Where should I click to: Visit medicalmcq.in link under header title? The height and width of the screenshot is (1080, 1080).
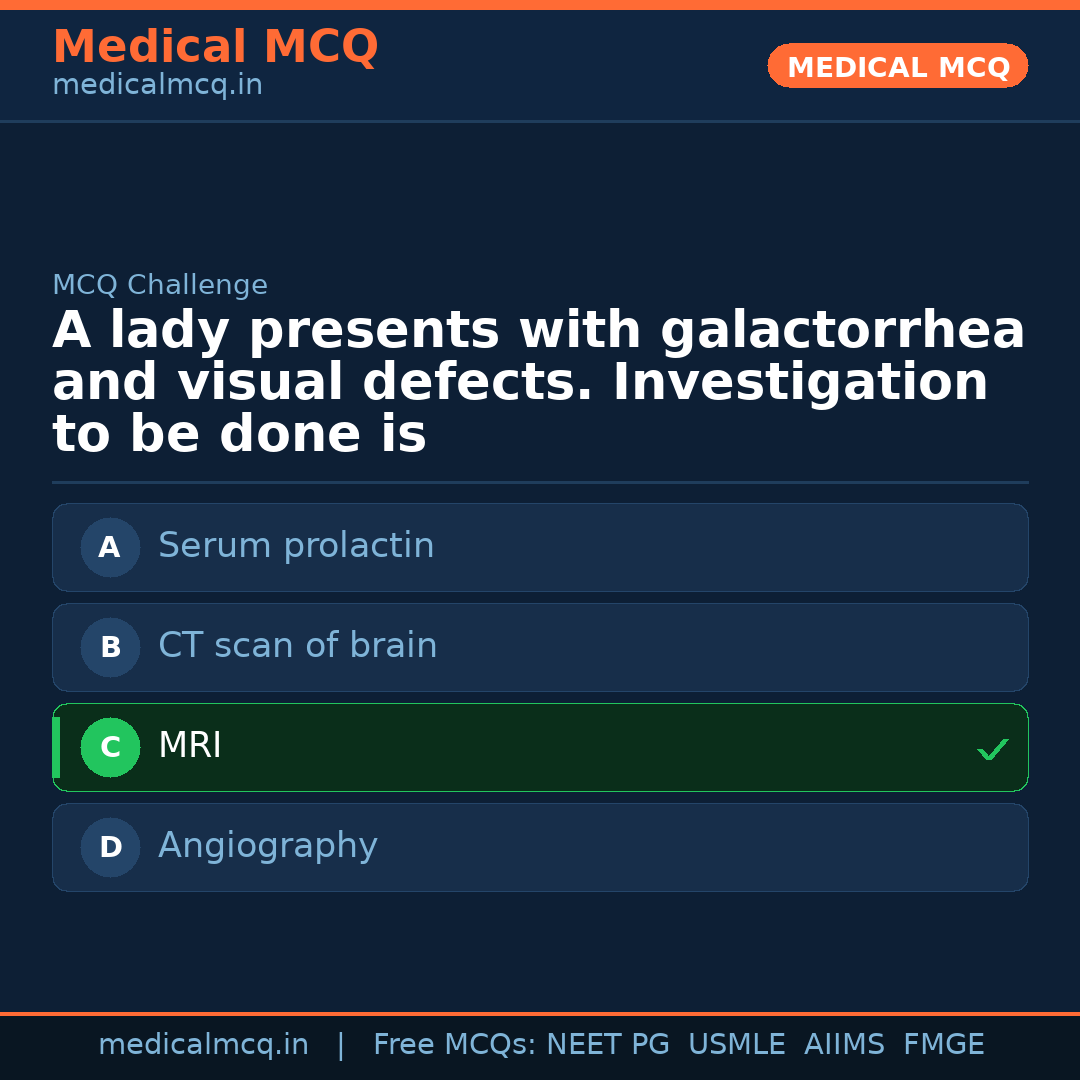click(x=157, y=86)
